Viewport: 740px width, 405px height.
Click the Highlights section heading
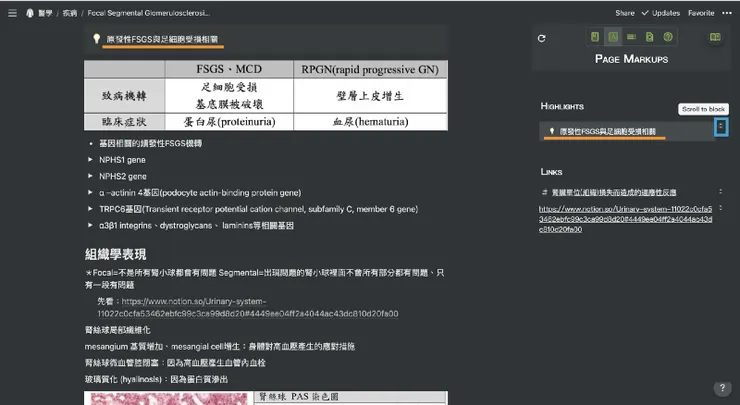(x=562, y=106)
